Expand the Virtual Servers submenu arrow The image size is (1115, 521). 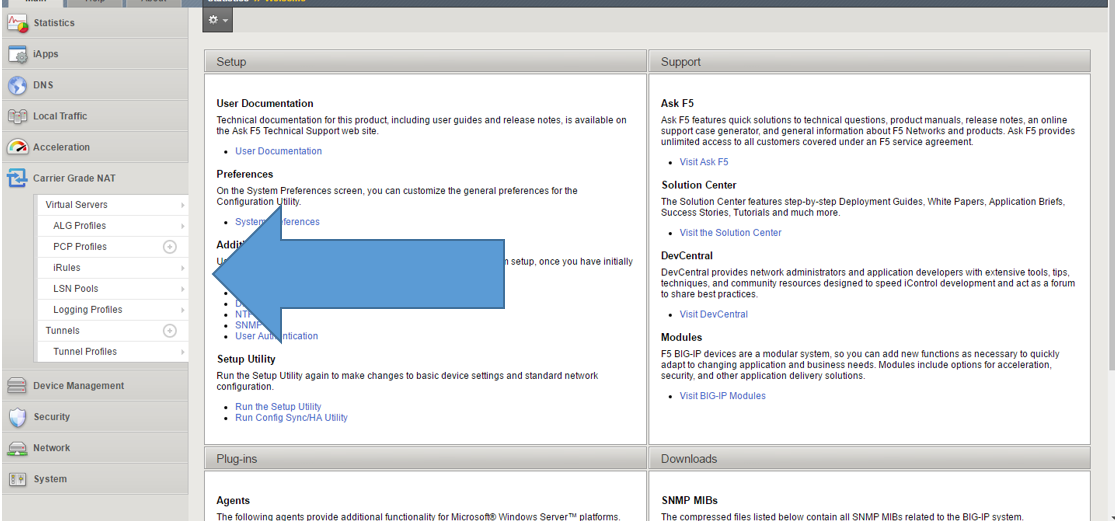182,205
